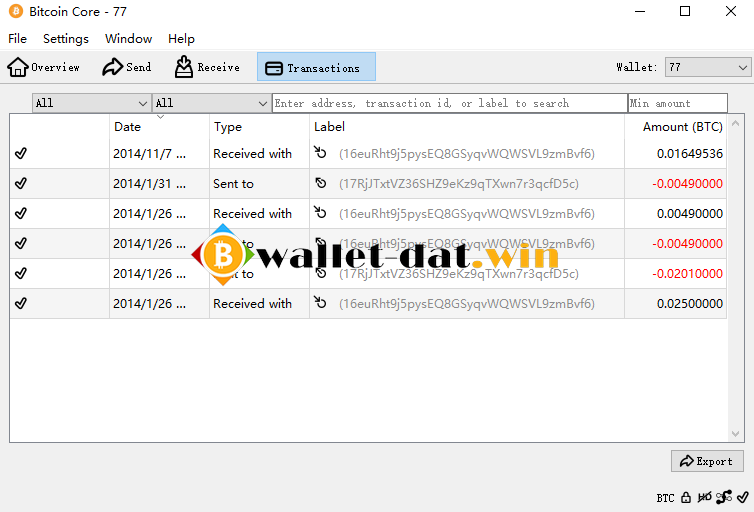Viewport: 754px width, 512px height.
Task: Select the amount 0.02500000
Action: [x=690, y=304]
